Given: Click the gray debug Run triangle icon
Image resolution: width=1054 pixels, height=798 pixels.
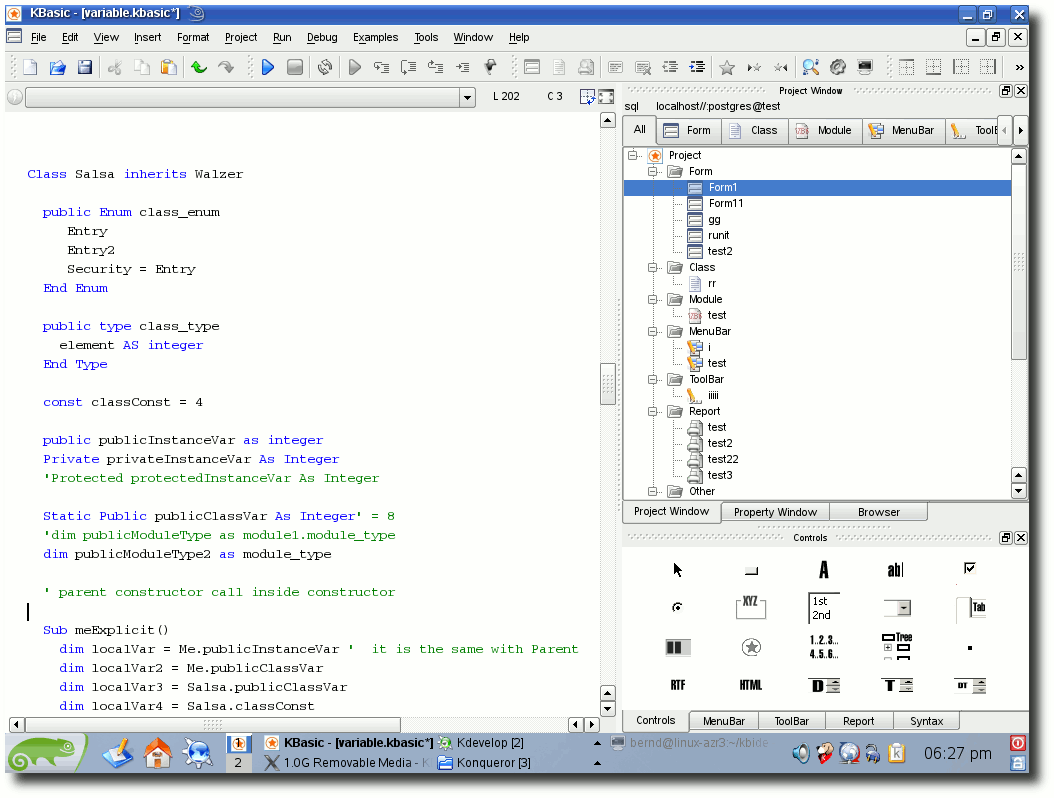Looking at the screenshot, I should [x=354, y=67].
